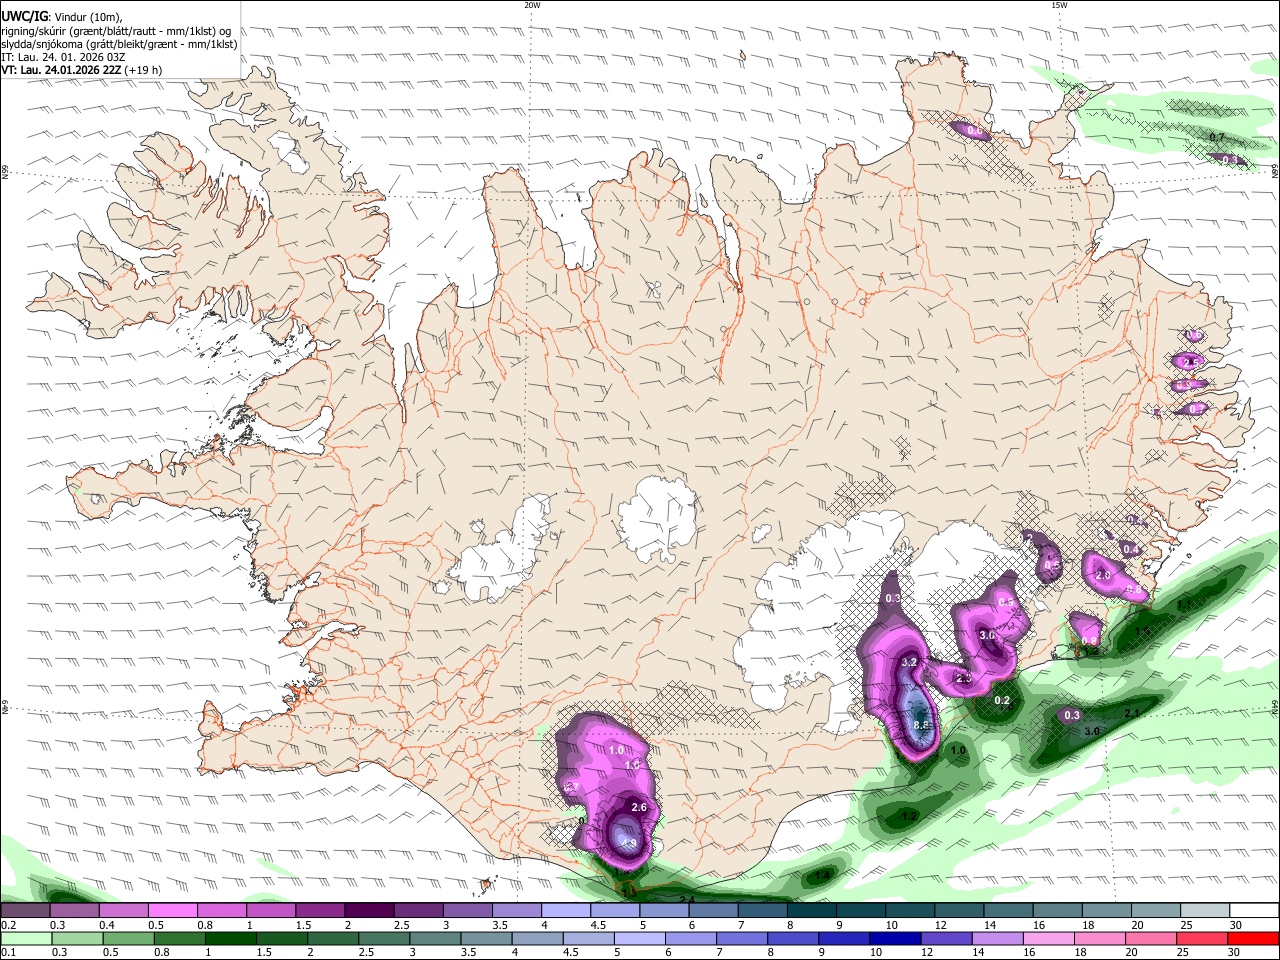Screen dimensions: 1280x960
Task: Click the '15W' longitude label
Action: coord(1058,5)
